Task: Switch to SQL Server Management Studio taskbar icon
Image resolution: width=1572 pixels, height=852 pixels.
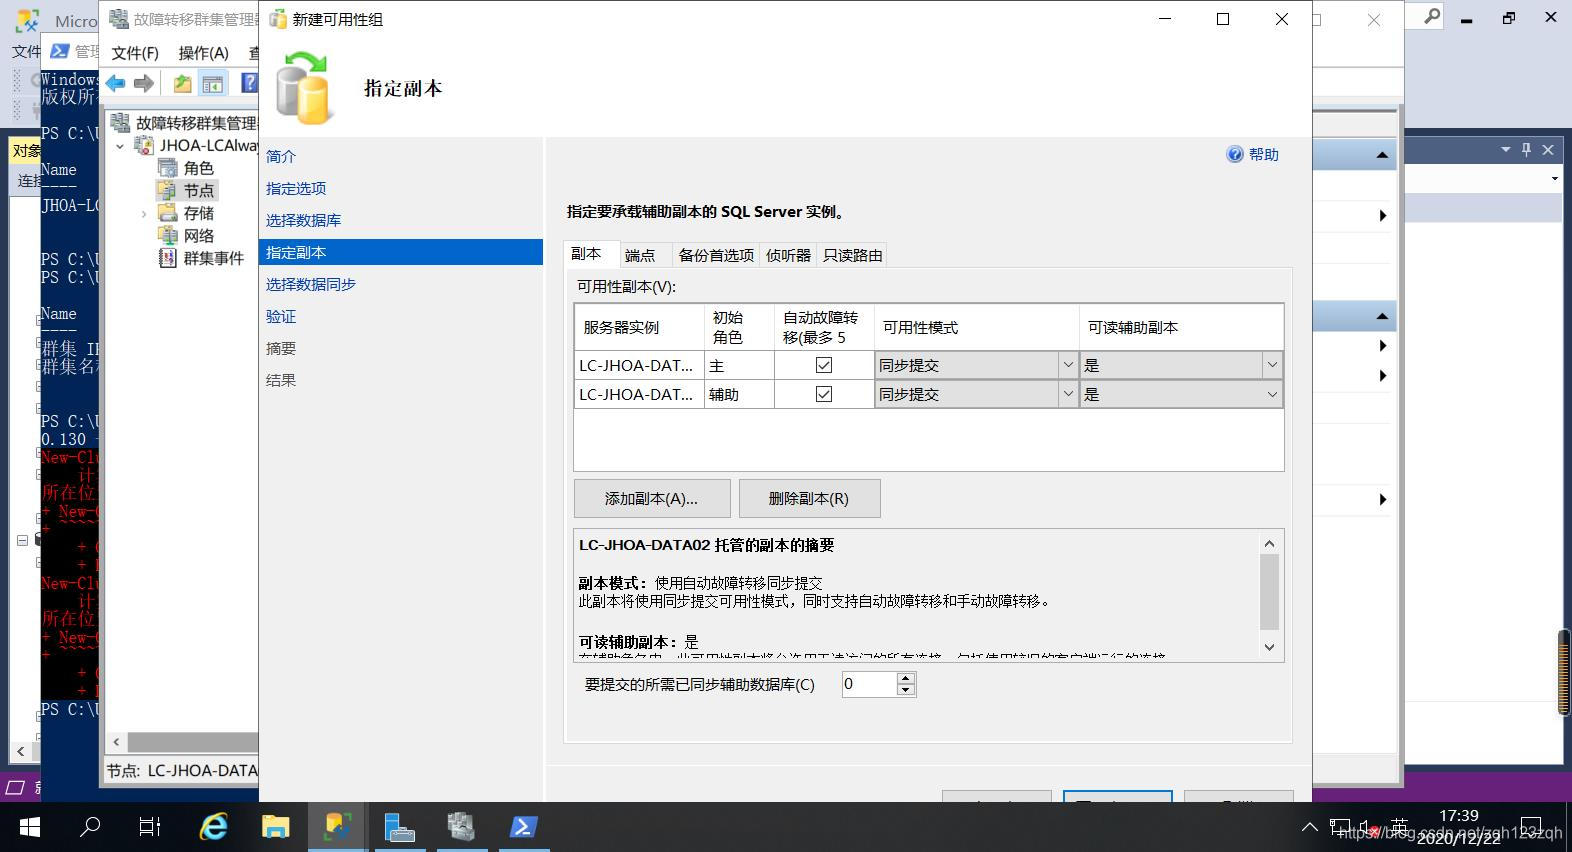Action: click(337, 827)
